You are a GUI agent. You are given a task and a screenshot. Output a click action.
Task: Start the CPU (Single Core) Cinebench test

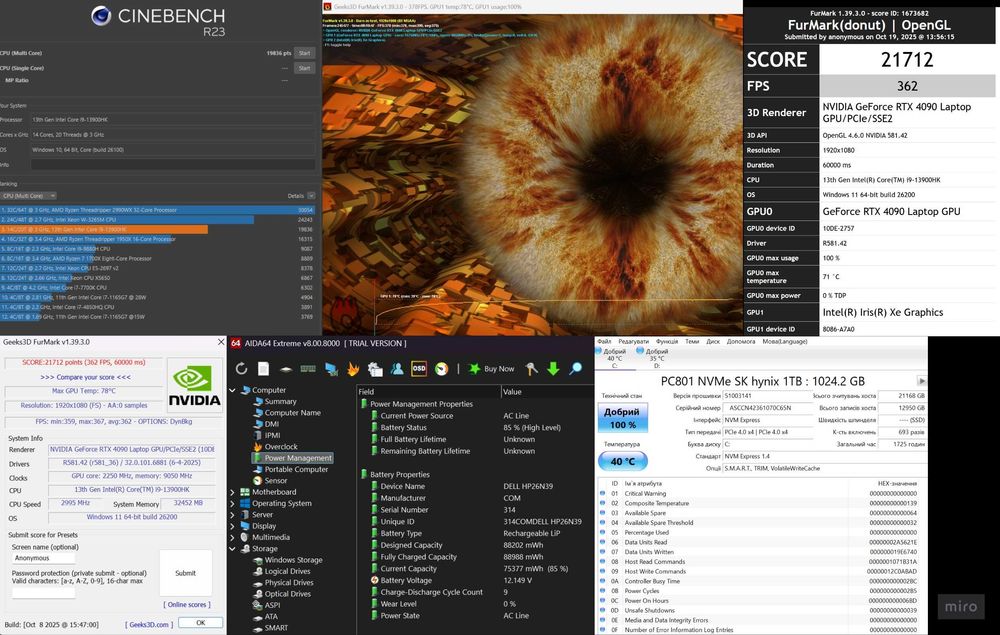coord(304,69)
